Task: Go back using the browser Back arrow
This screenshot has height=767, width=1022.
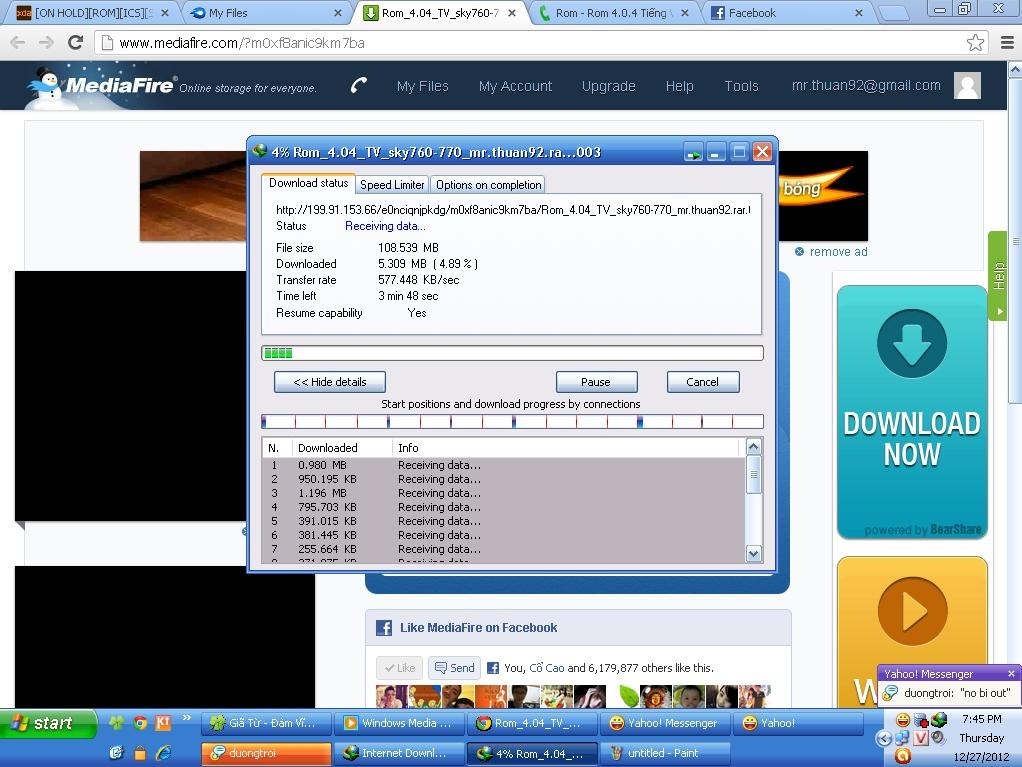Action: point(18,43)
